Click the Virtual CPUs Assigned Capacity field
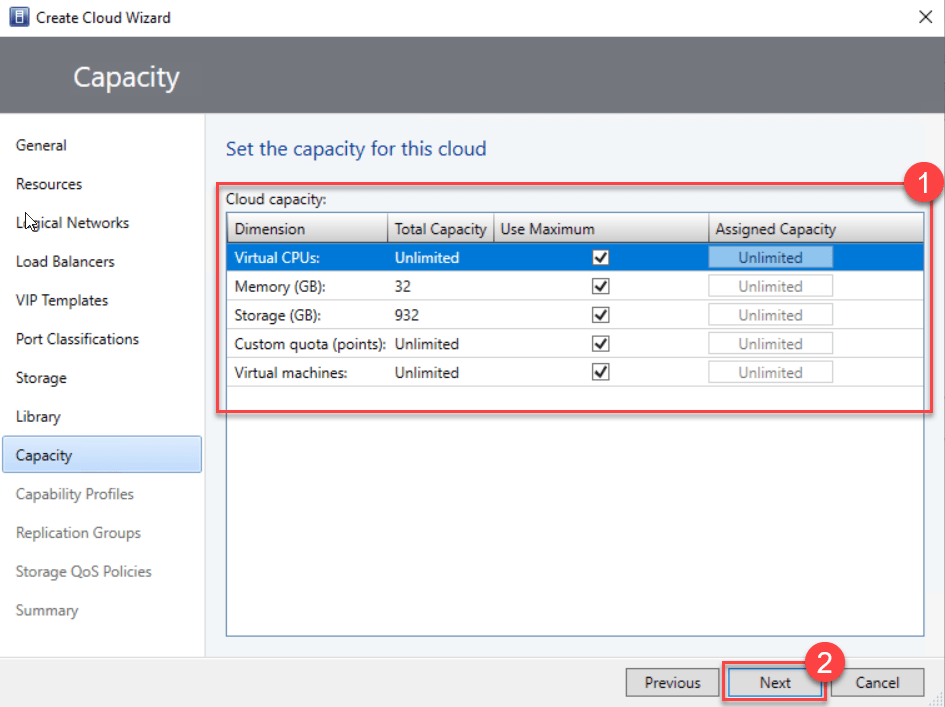 click(x=770, y=258)
